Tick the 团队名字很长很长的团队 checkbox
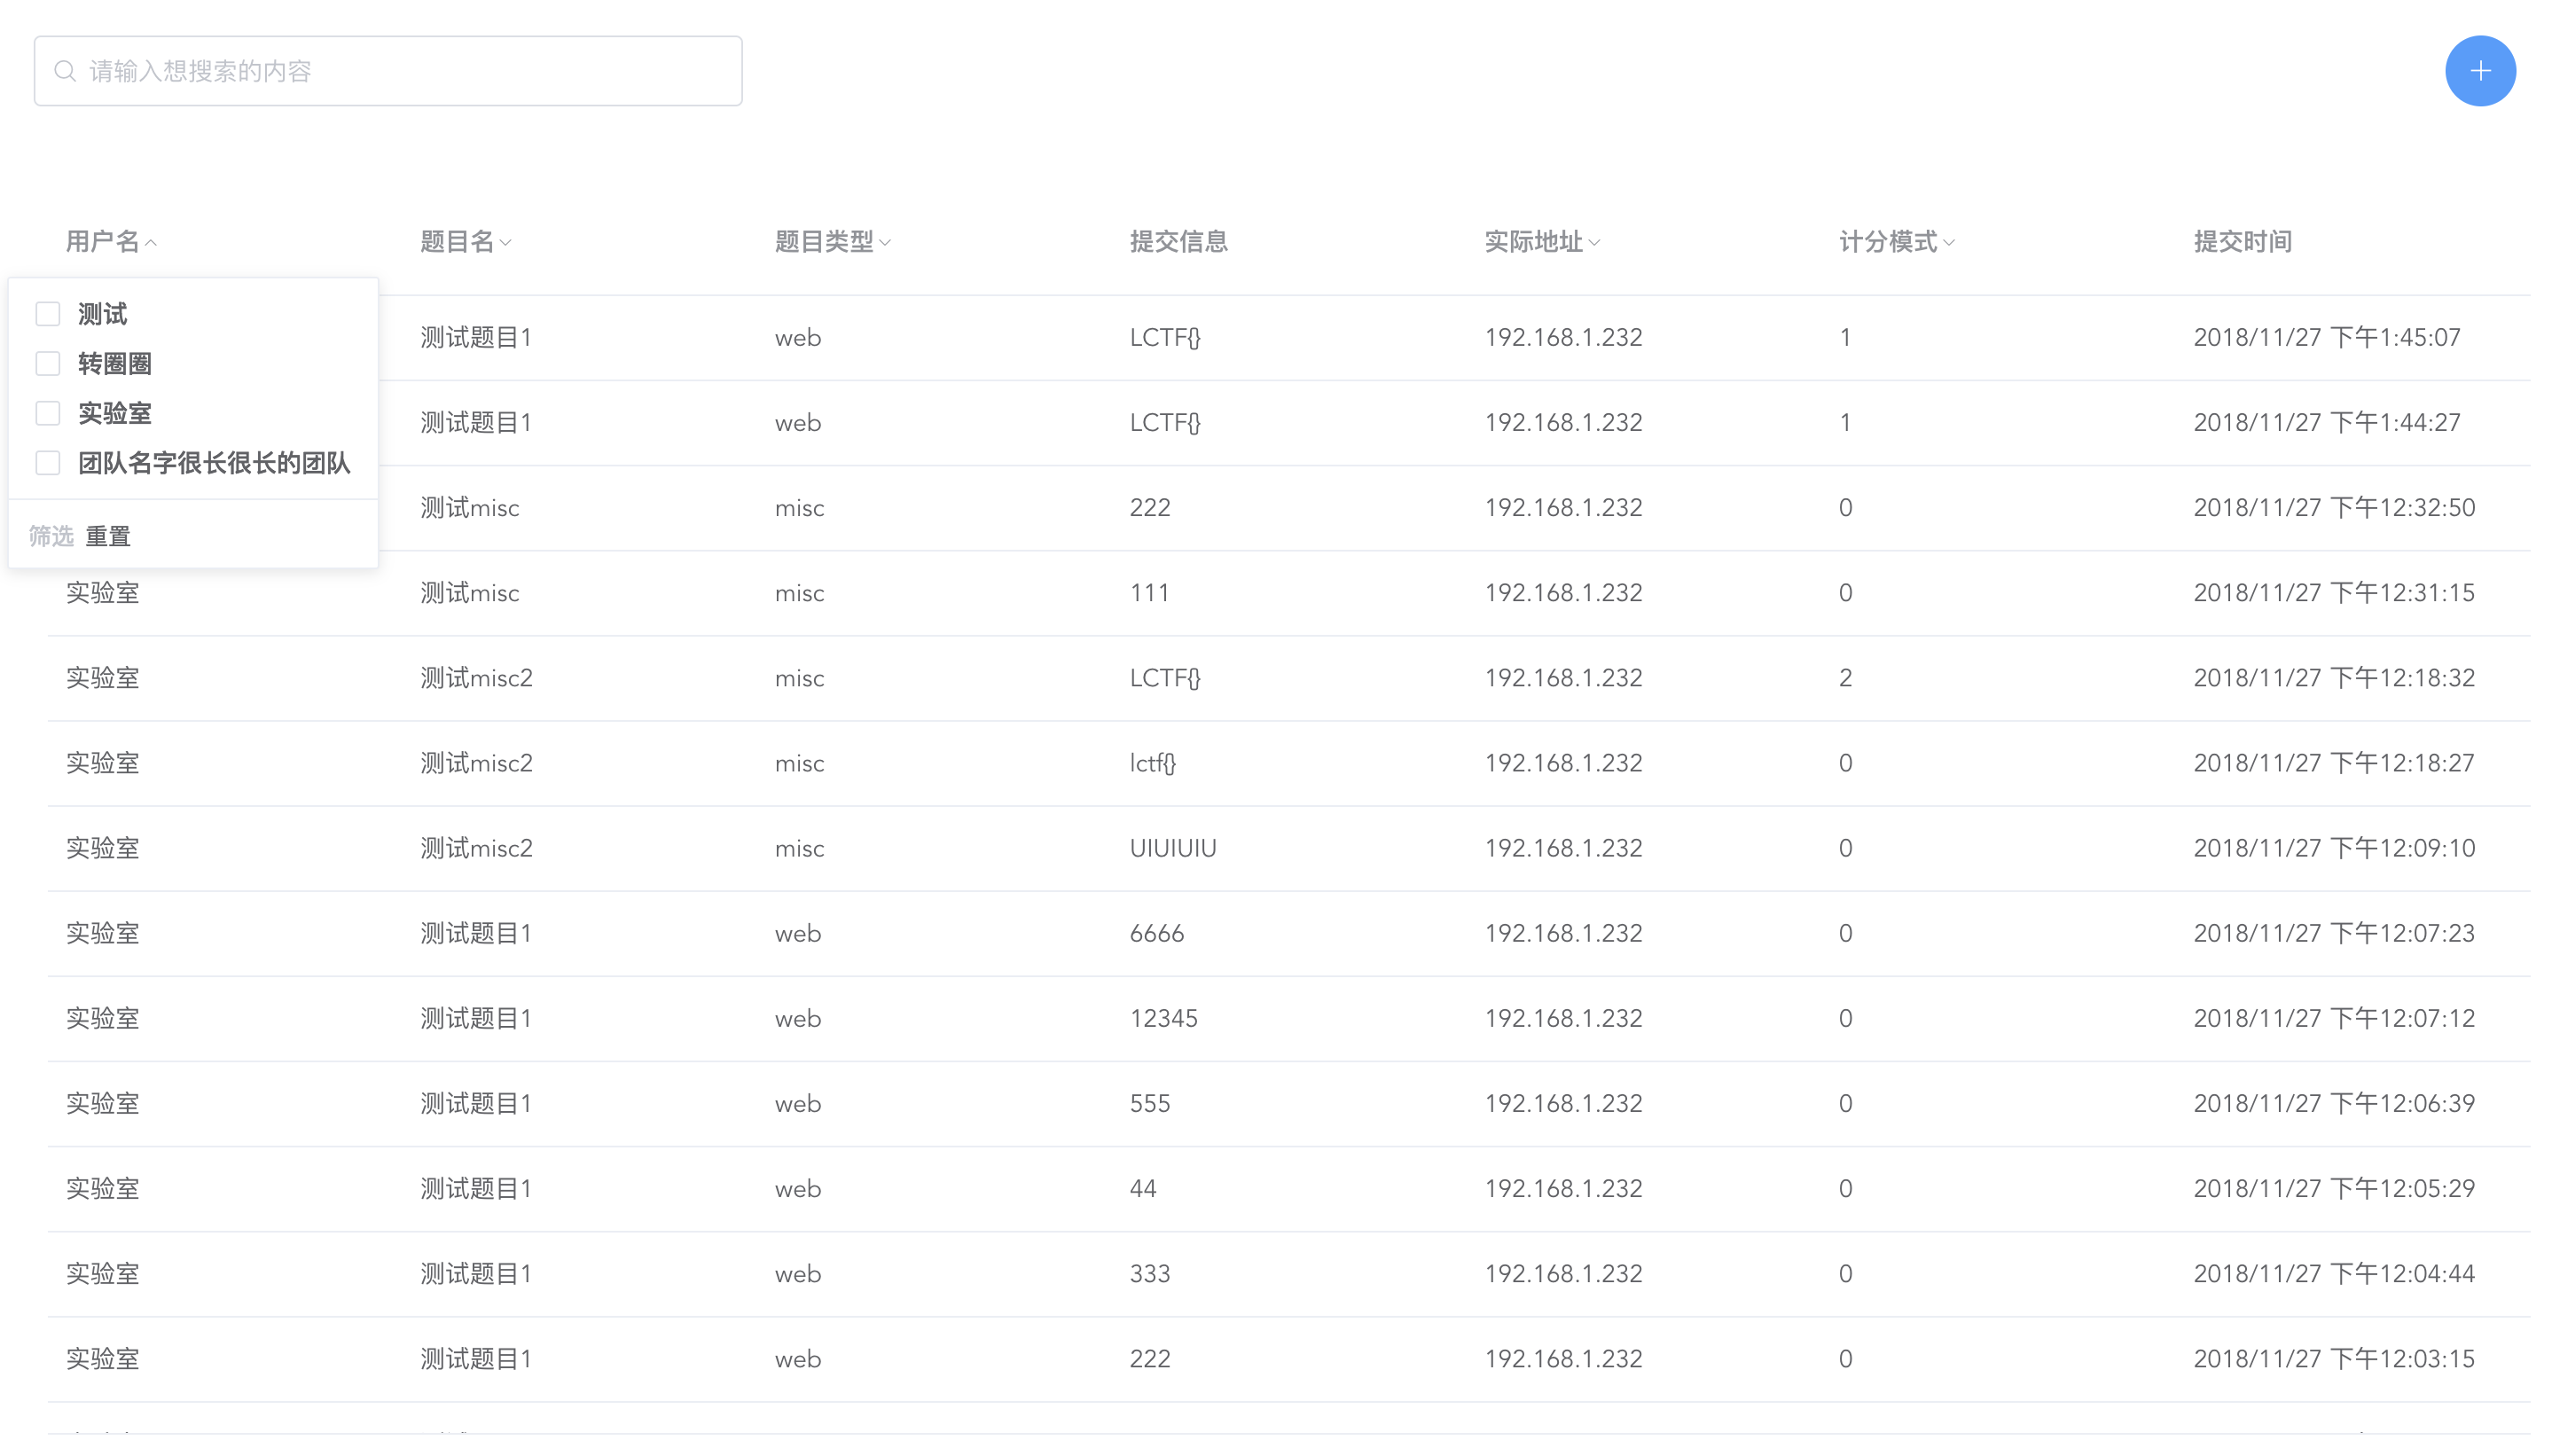This screenshot has width=2552, height=1456. coord(48,463)
